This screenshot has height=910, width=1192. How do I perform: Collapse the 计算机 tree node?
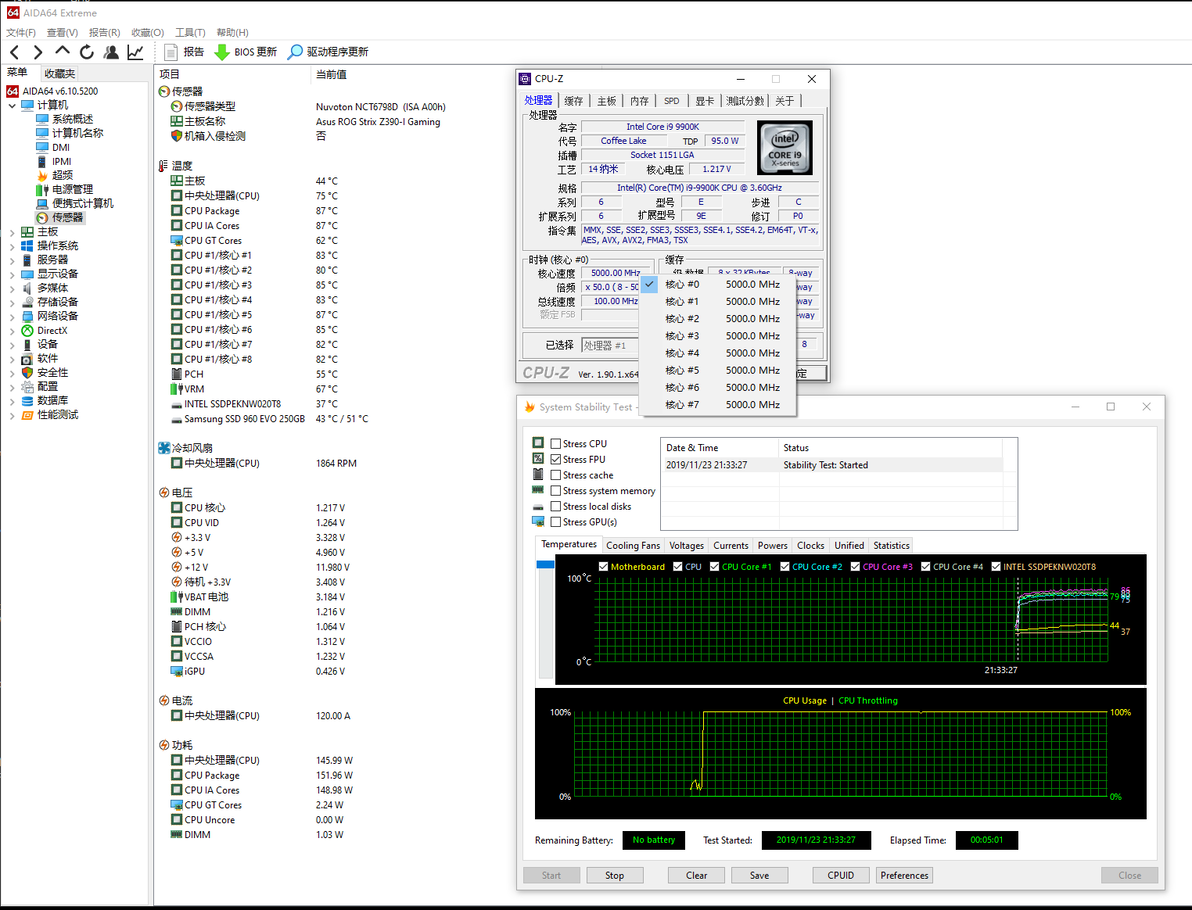[12, 106]
